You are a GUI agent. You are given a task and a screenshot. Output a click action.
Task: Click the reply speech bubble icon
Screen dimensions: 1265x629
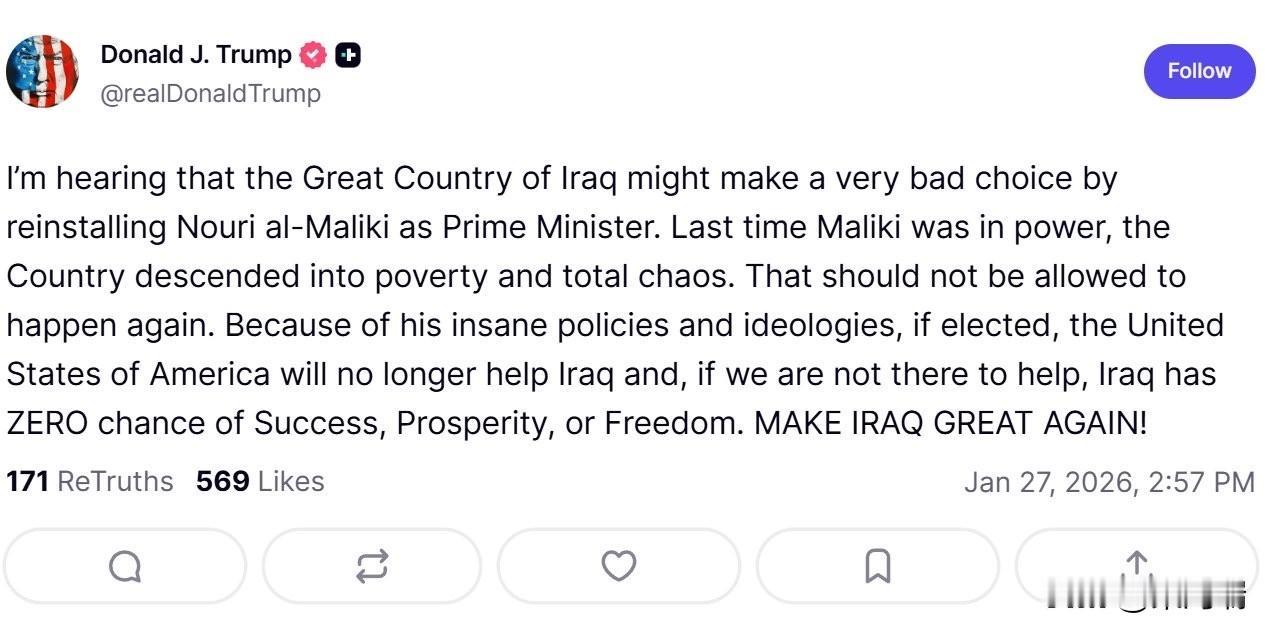pos(125,567)
